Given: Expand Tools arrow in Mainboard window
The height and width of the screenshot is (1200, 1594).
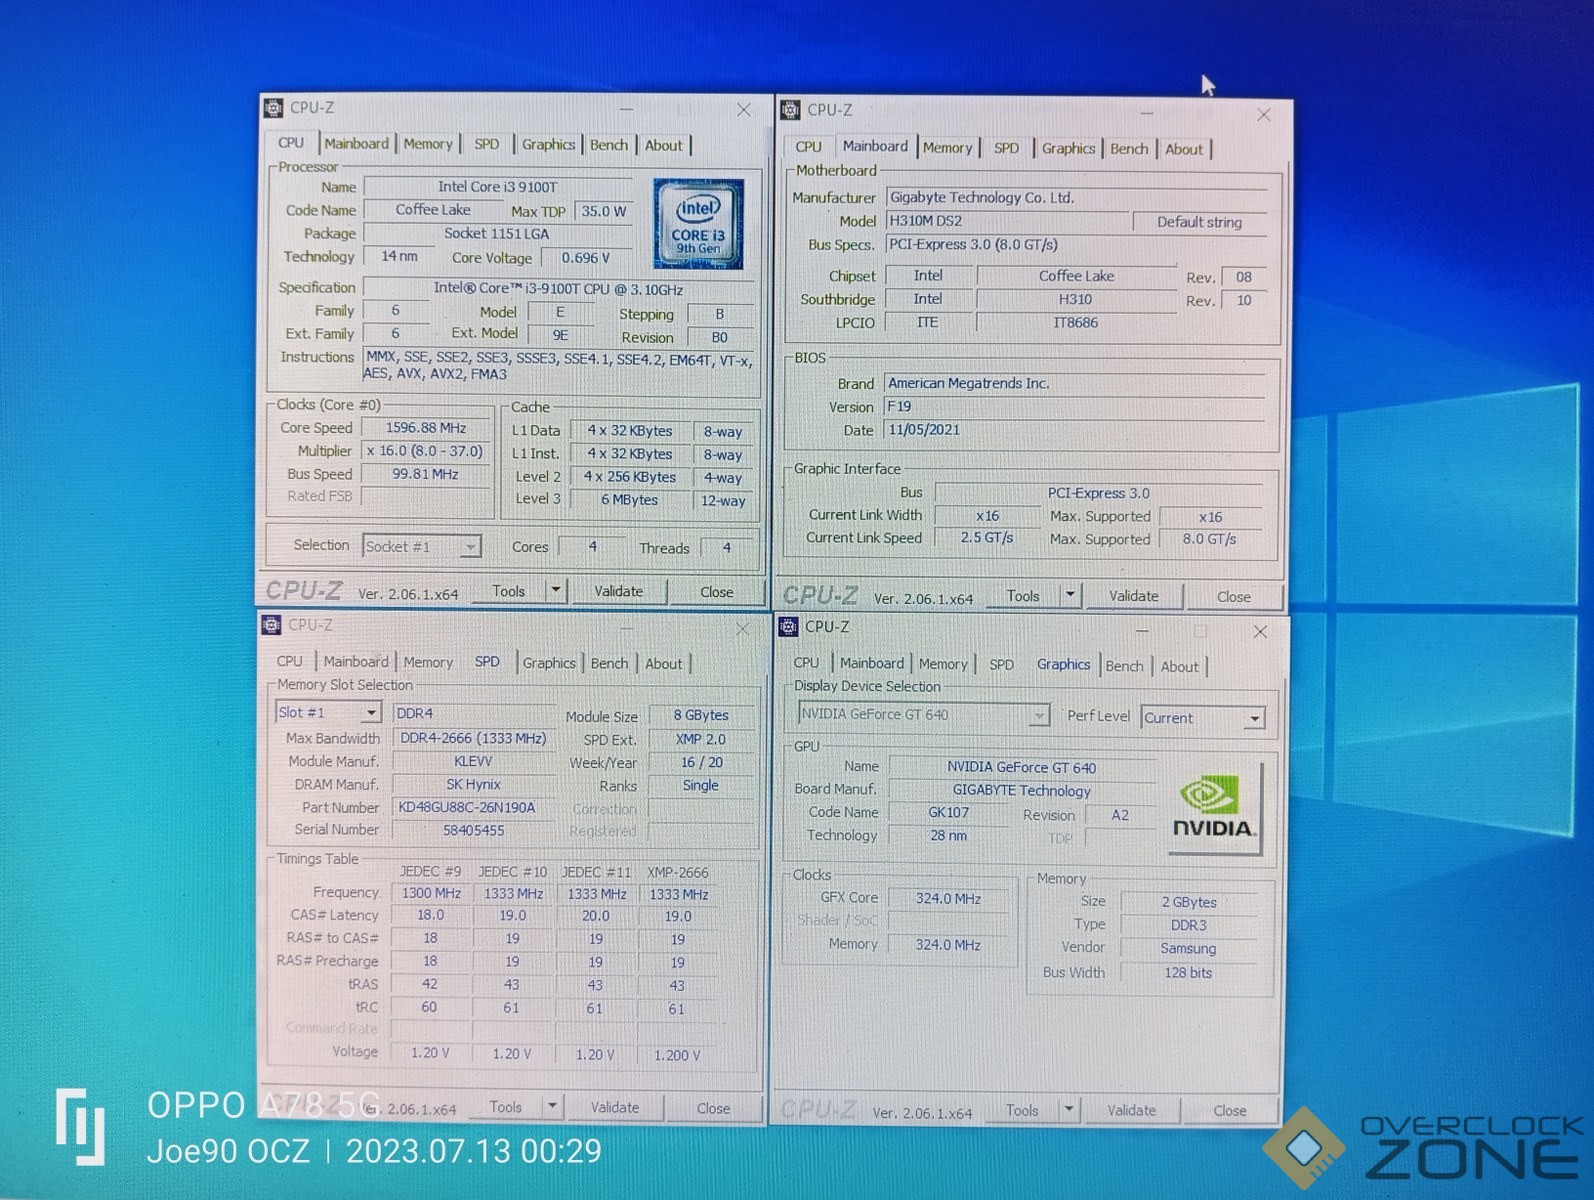Looking at the screenshot, I should (1070, 595).
